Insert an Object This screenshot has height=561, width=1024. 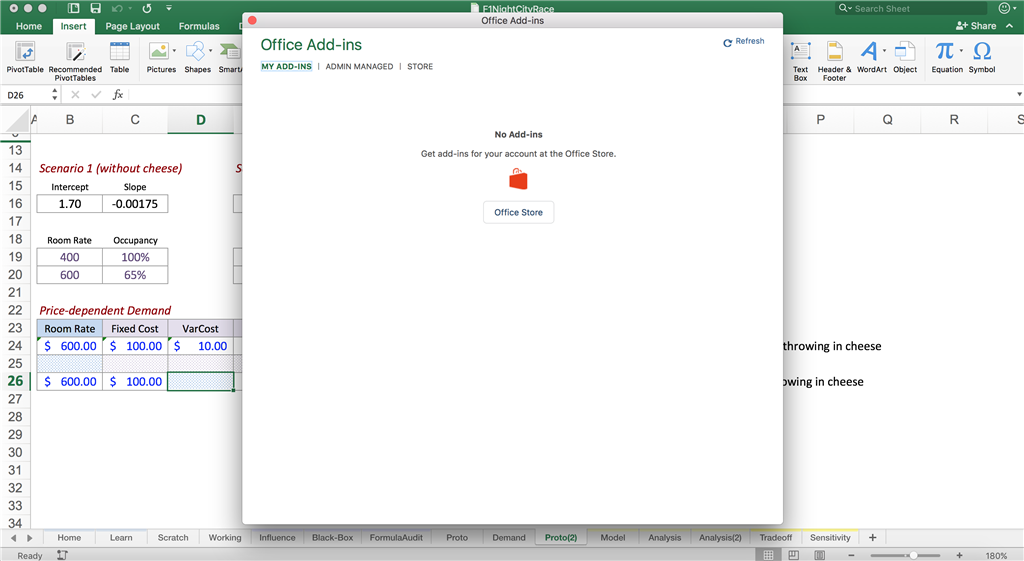tap(905, 57)
